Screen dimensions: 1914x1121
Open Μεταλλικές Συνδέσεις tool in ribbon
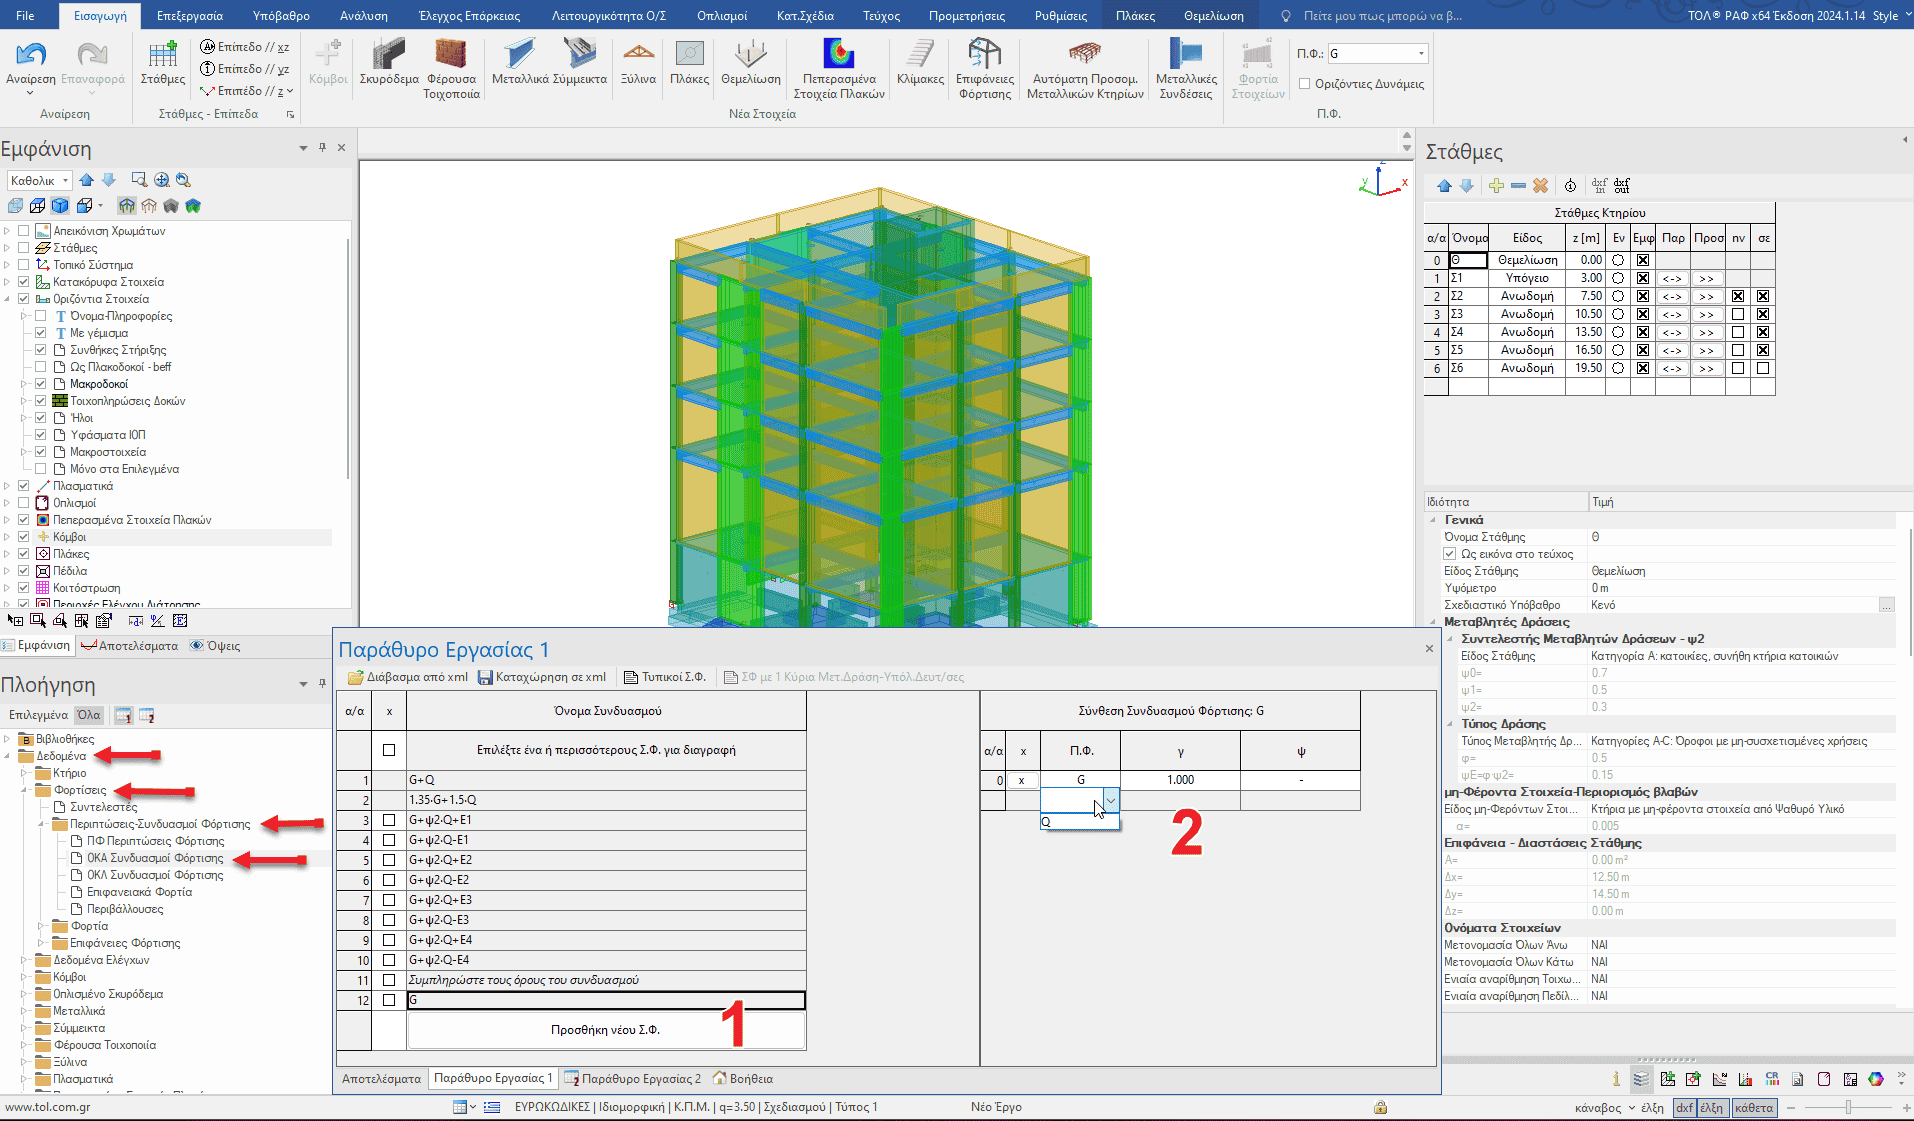(1186, 56)
